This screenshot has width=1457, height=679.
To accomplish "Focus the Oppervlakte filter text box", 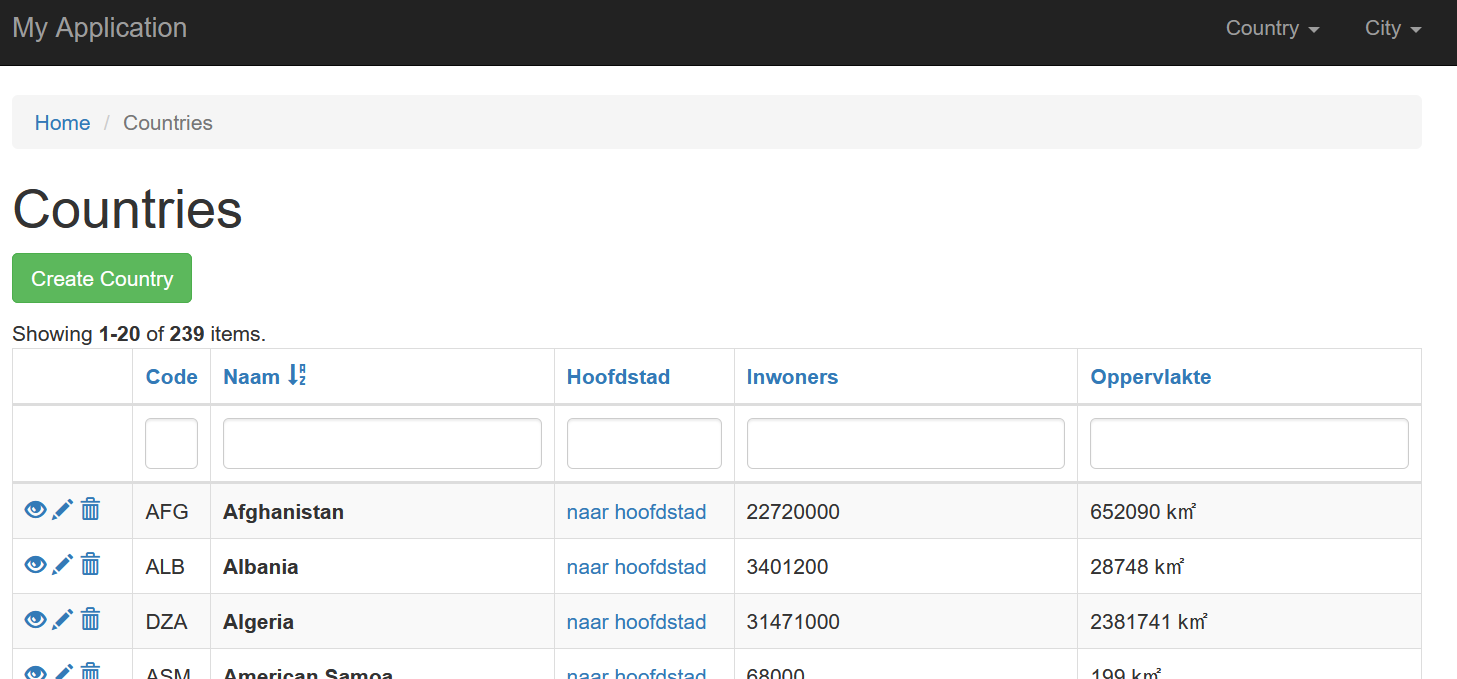I will pyautogui.click(x=1249, y=444).
